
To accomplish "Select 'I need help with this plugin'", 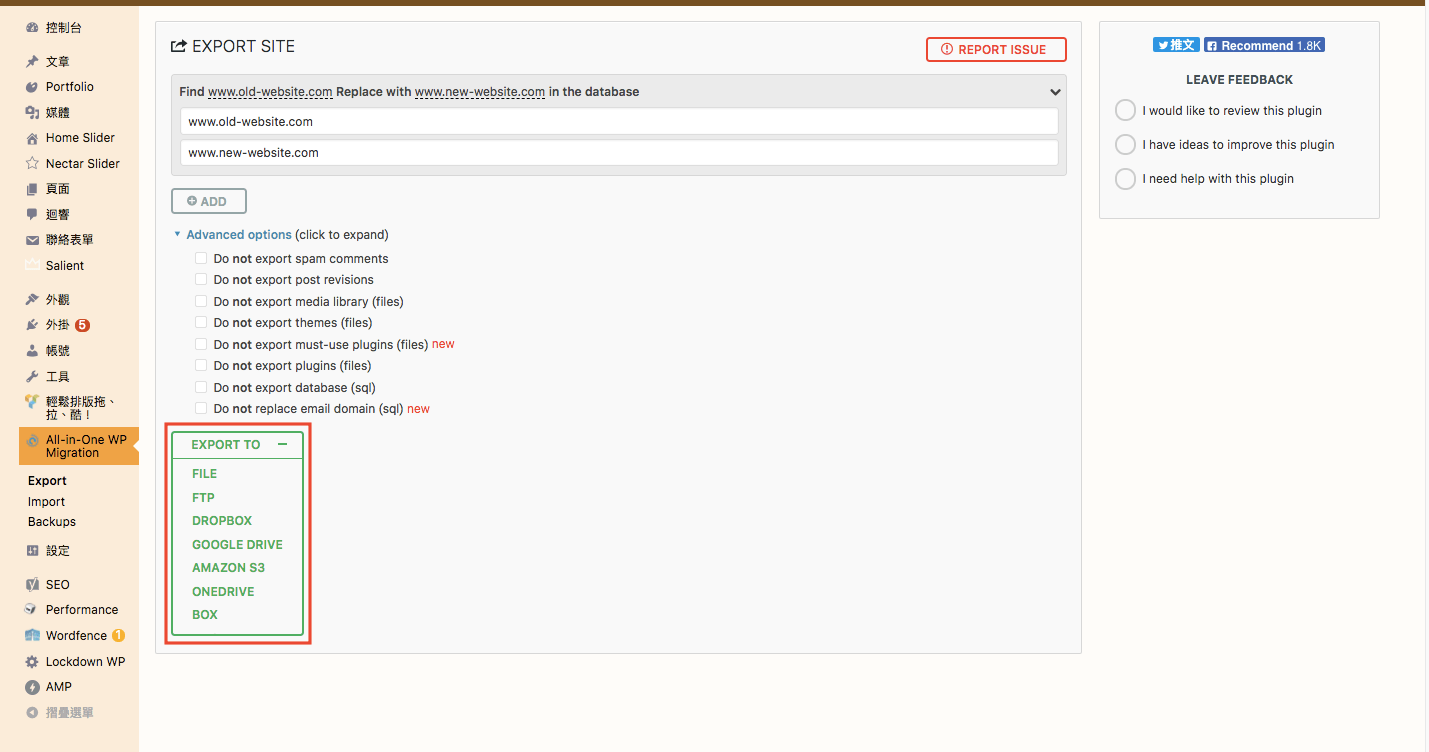I will tap(1125, 178).
